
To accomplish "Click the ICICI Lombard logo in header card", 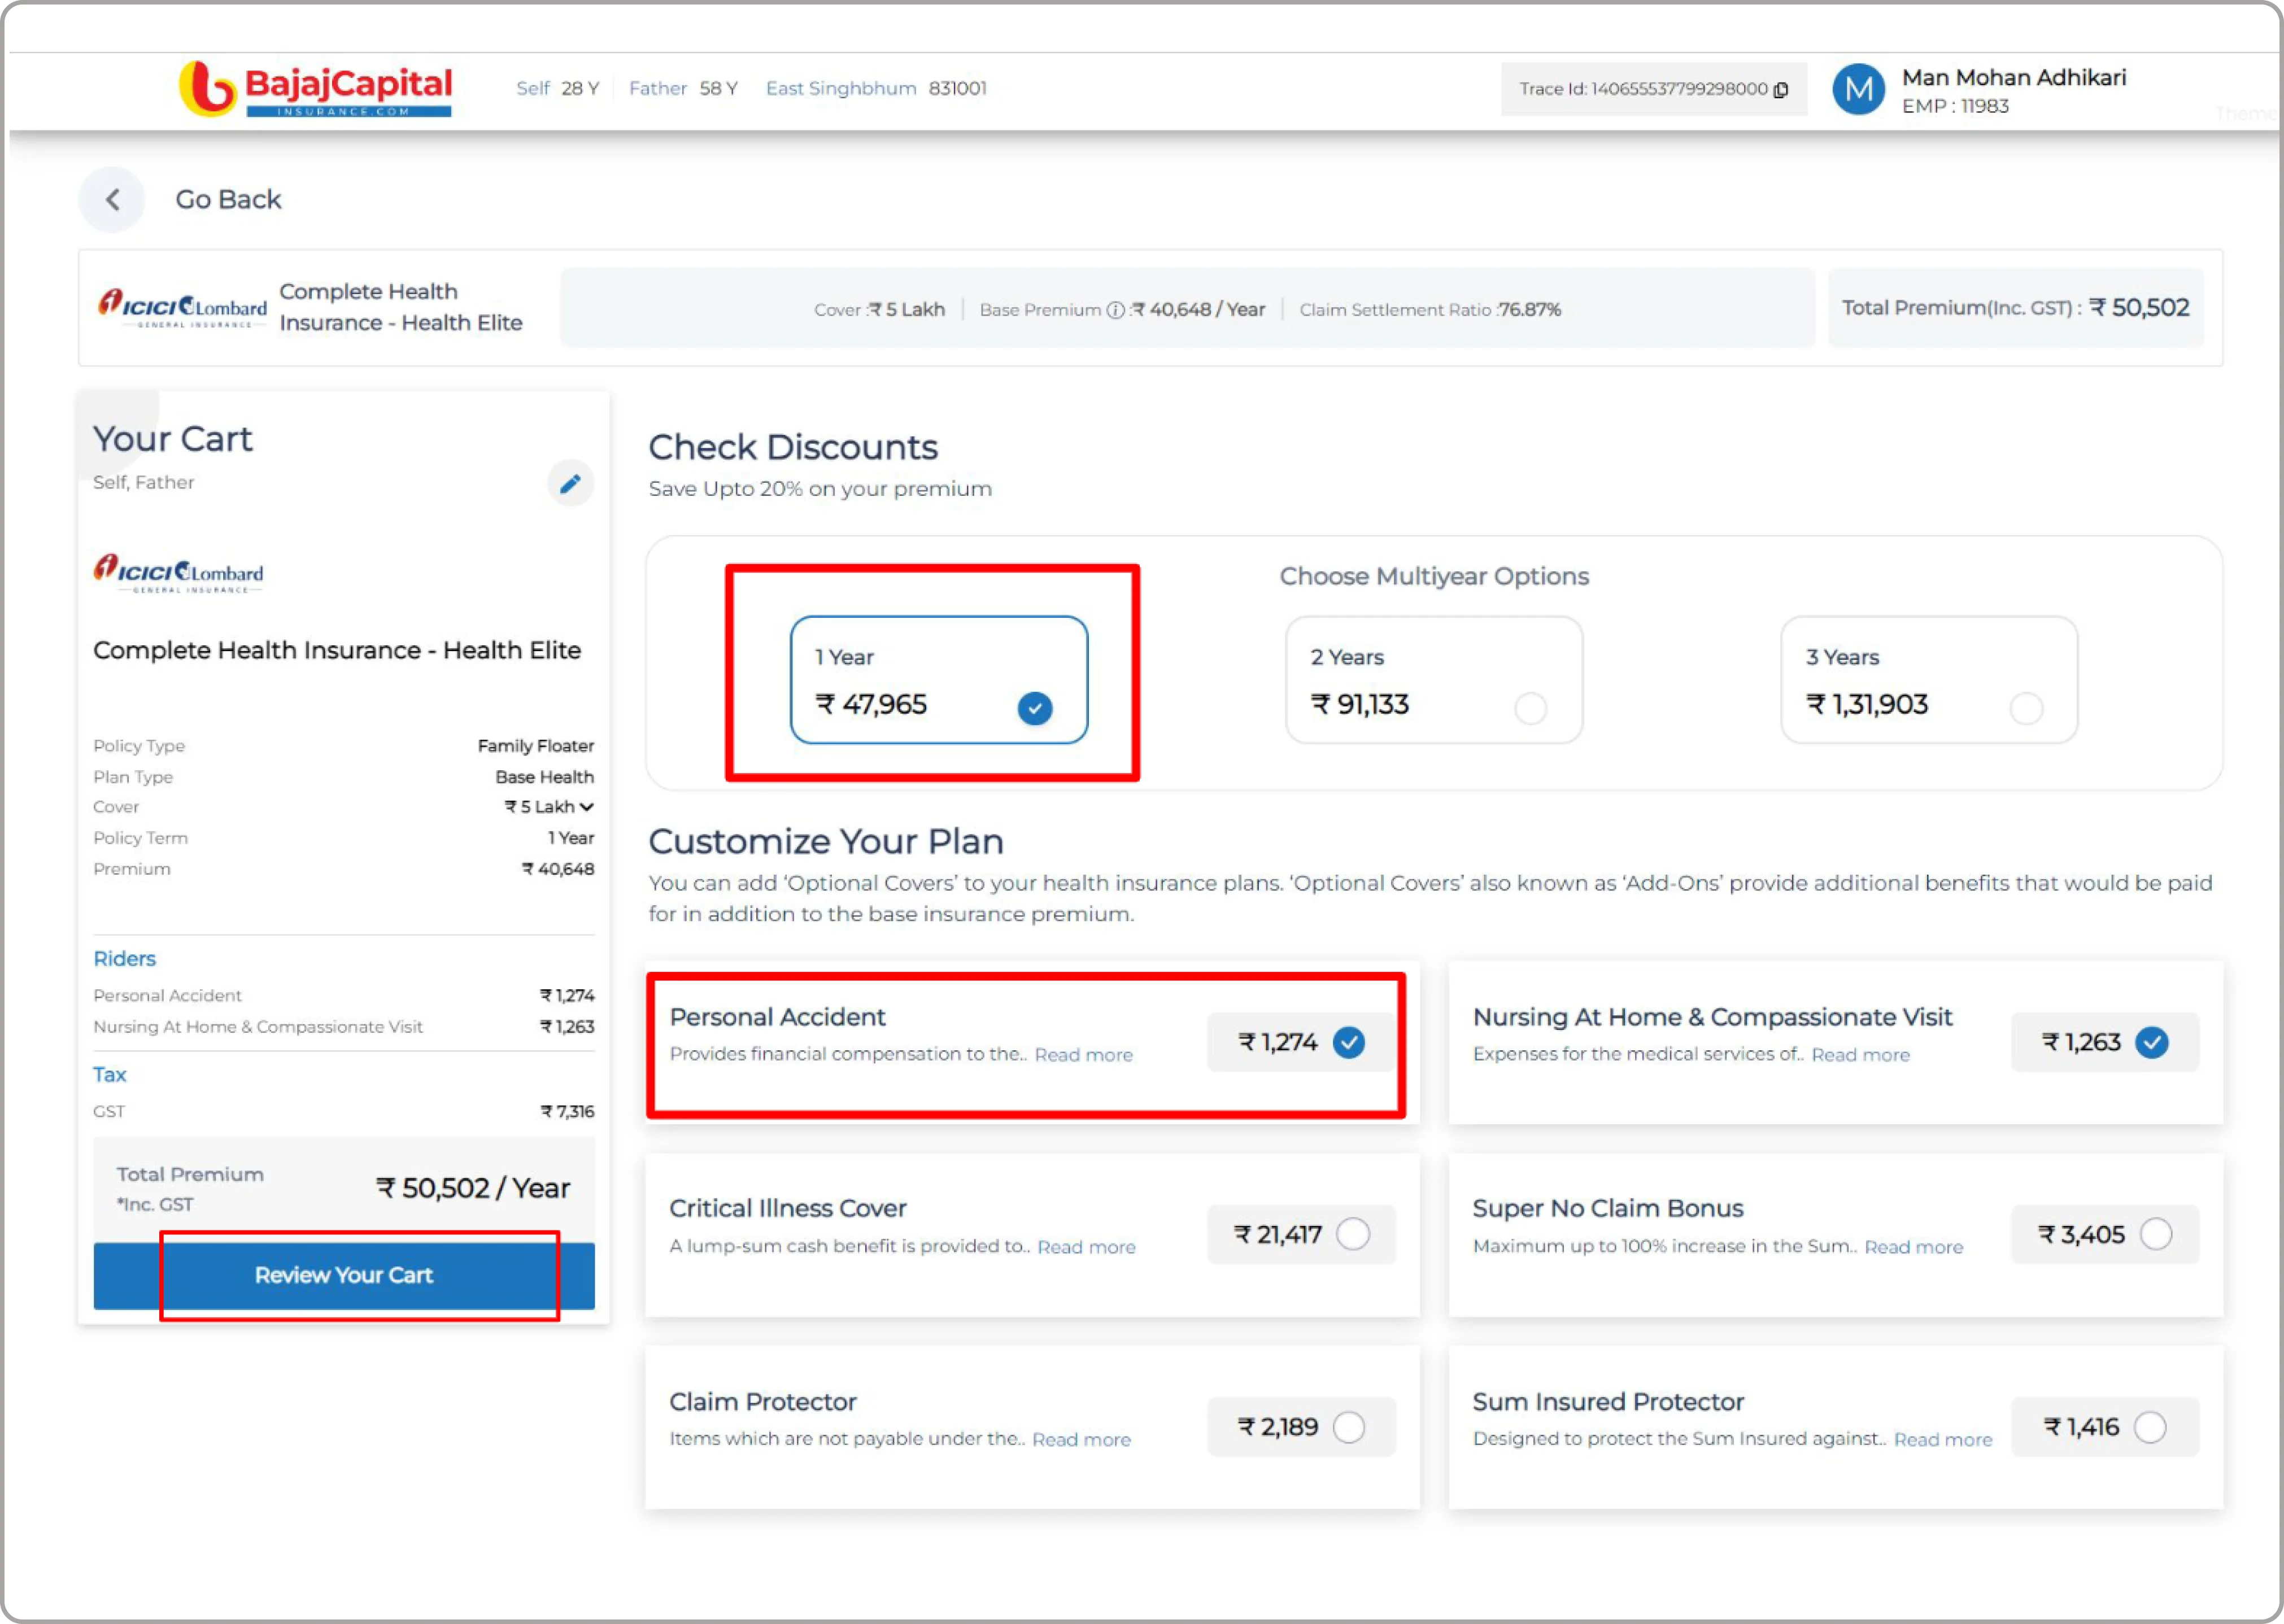I will pos(182,308).
